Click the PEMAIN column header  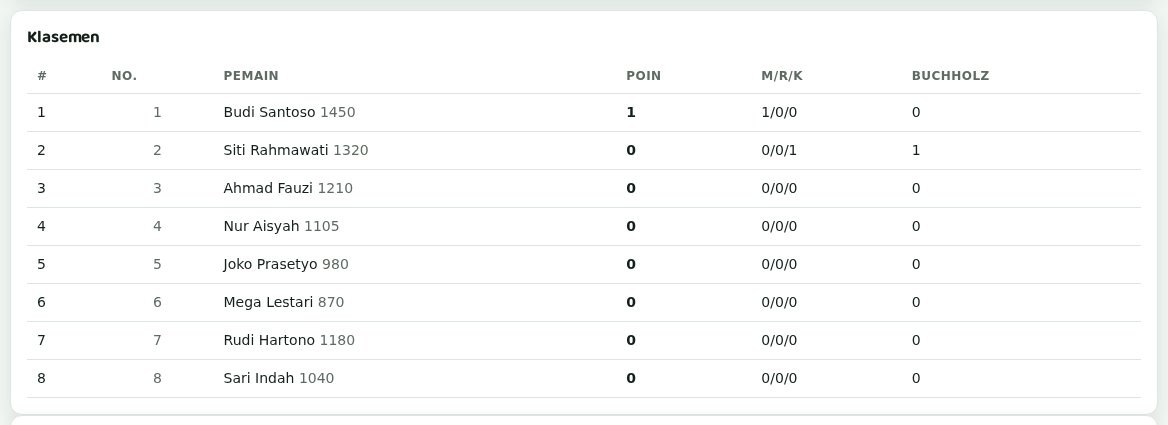(x=251, y=76)
